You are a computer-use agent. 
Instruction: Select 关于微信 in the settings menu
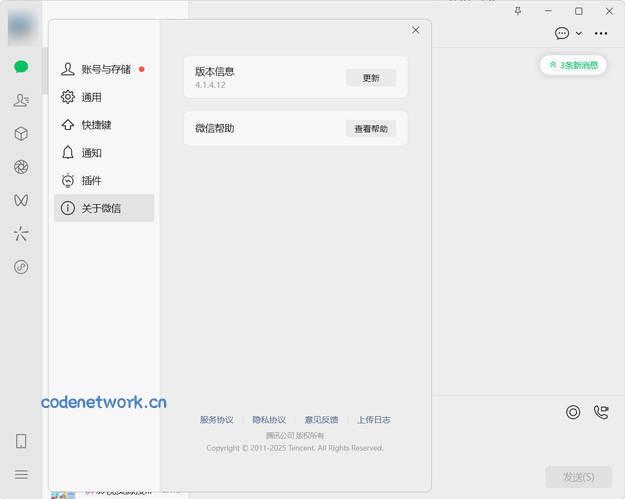point(104,208)
